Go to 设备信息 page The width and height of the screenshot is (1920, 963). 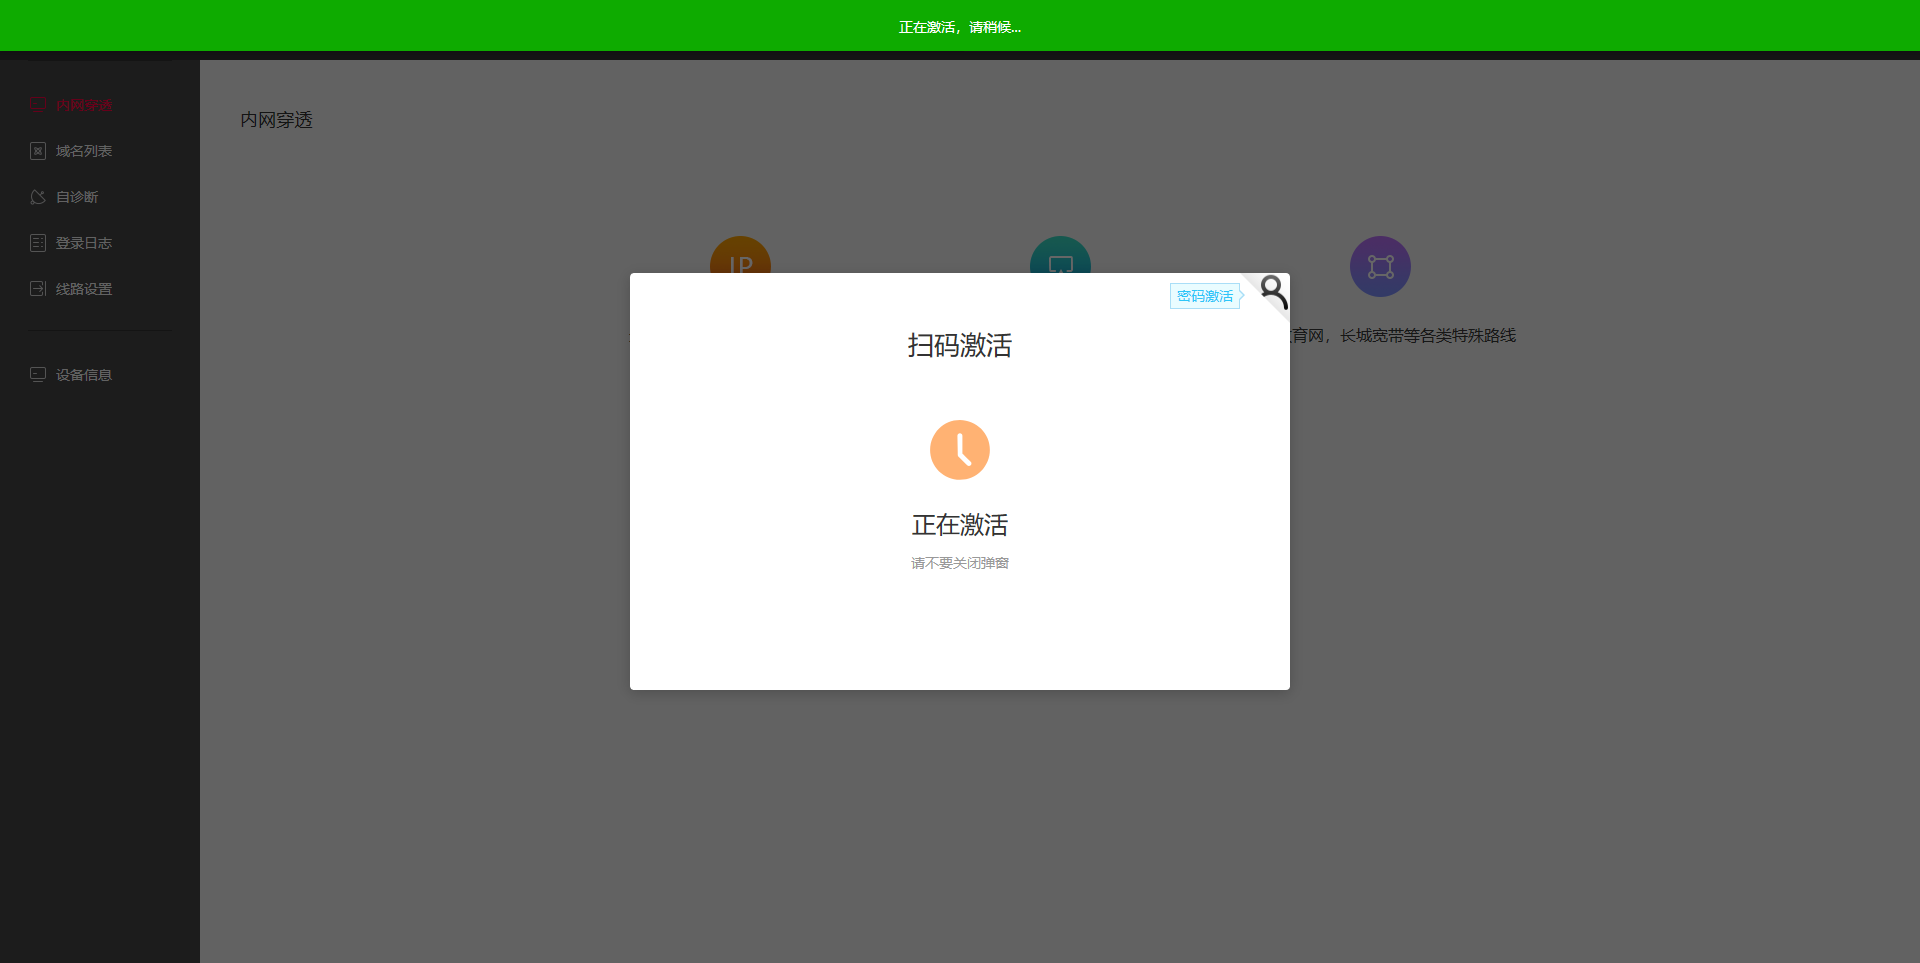84,375
